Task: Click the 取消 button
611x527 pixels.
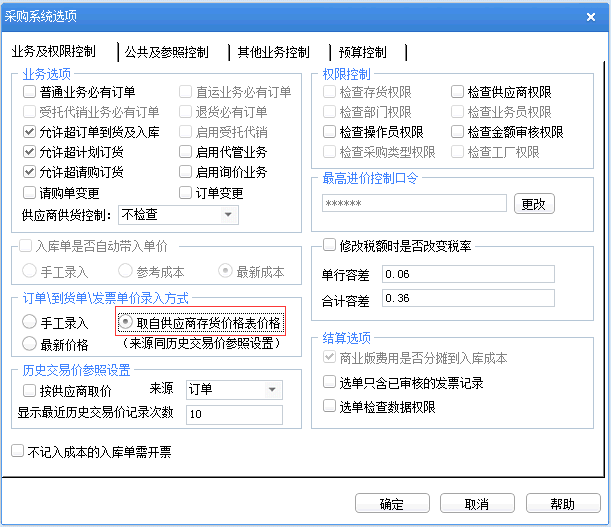Action: [477, 504]
